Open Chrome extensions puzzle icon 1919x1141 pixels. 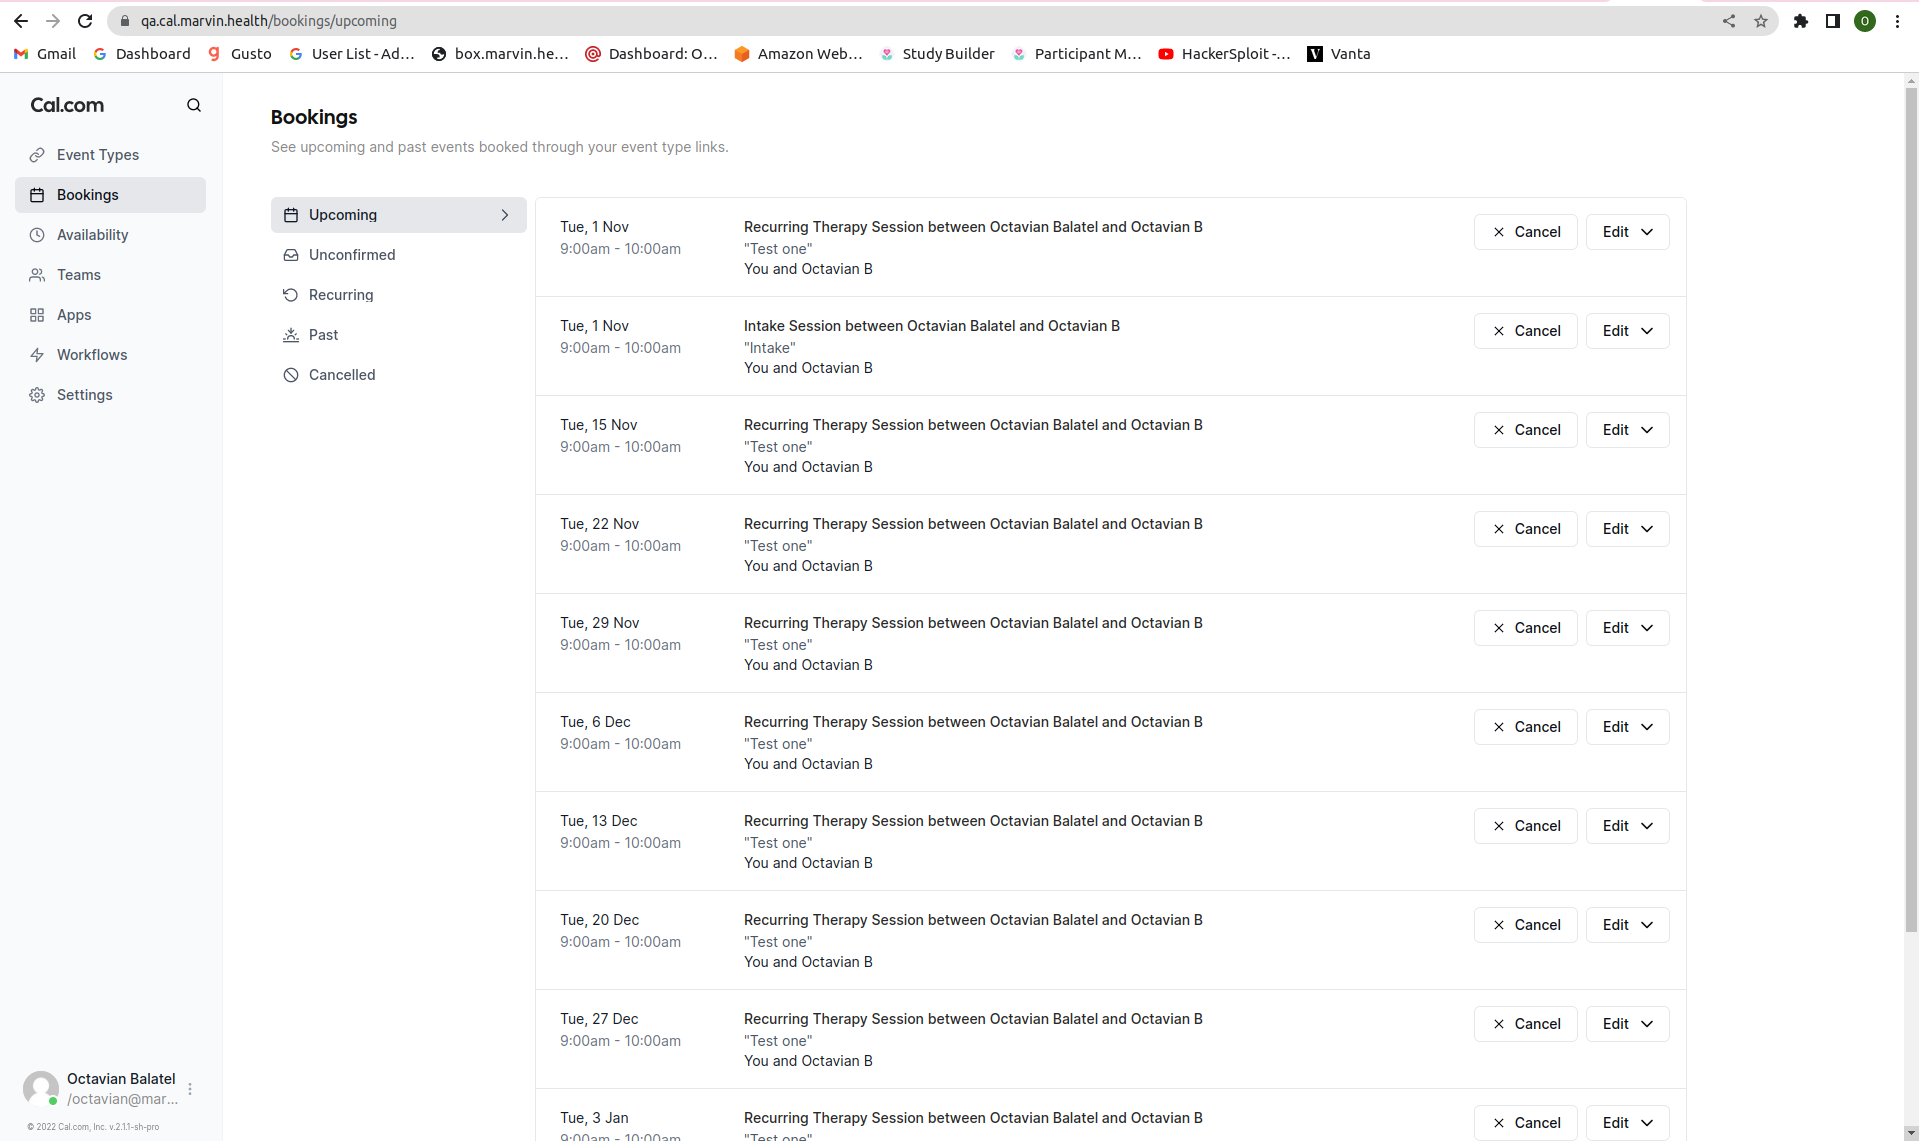click(1801, 21)
